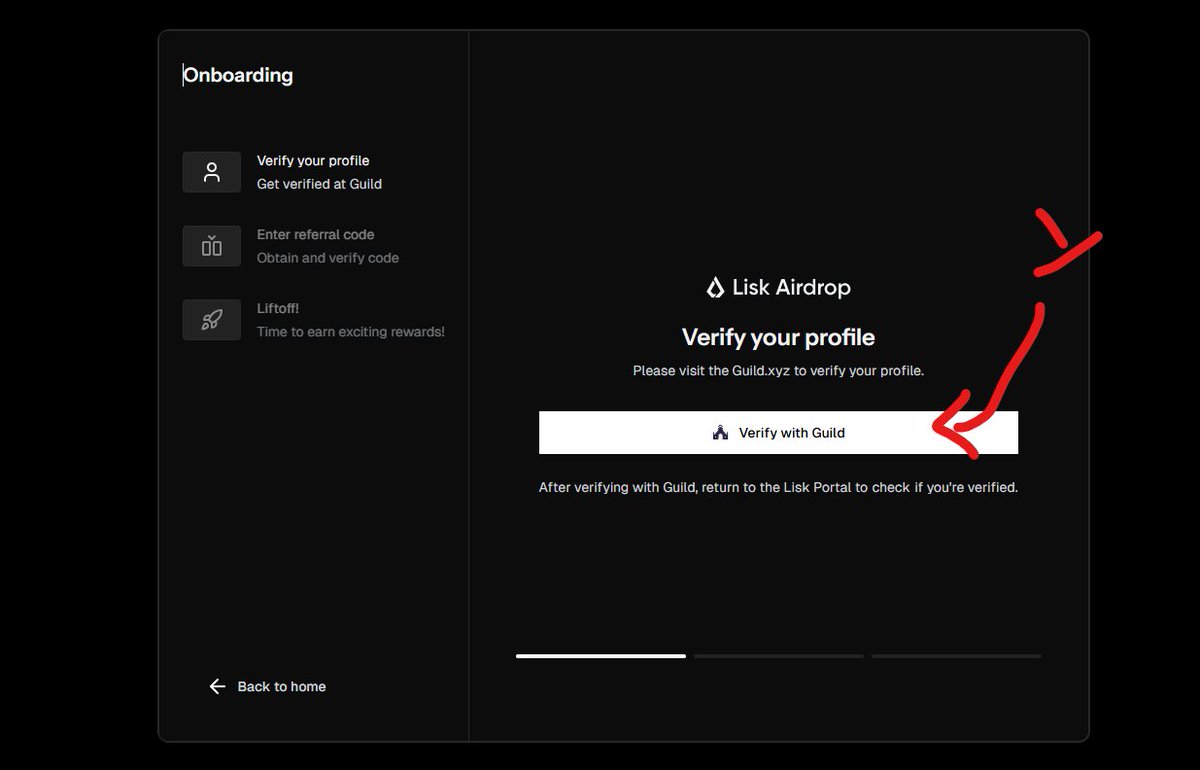Click the third progress bar segment

[x=956, y=656]
